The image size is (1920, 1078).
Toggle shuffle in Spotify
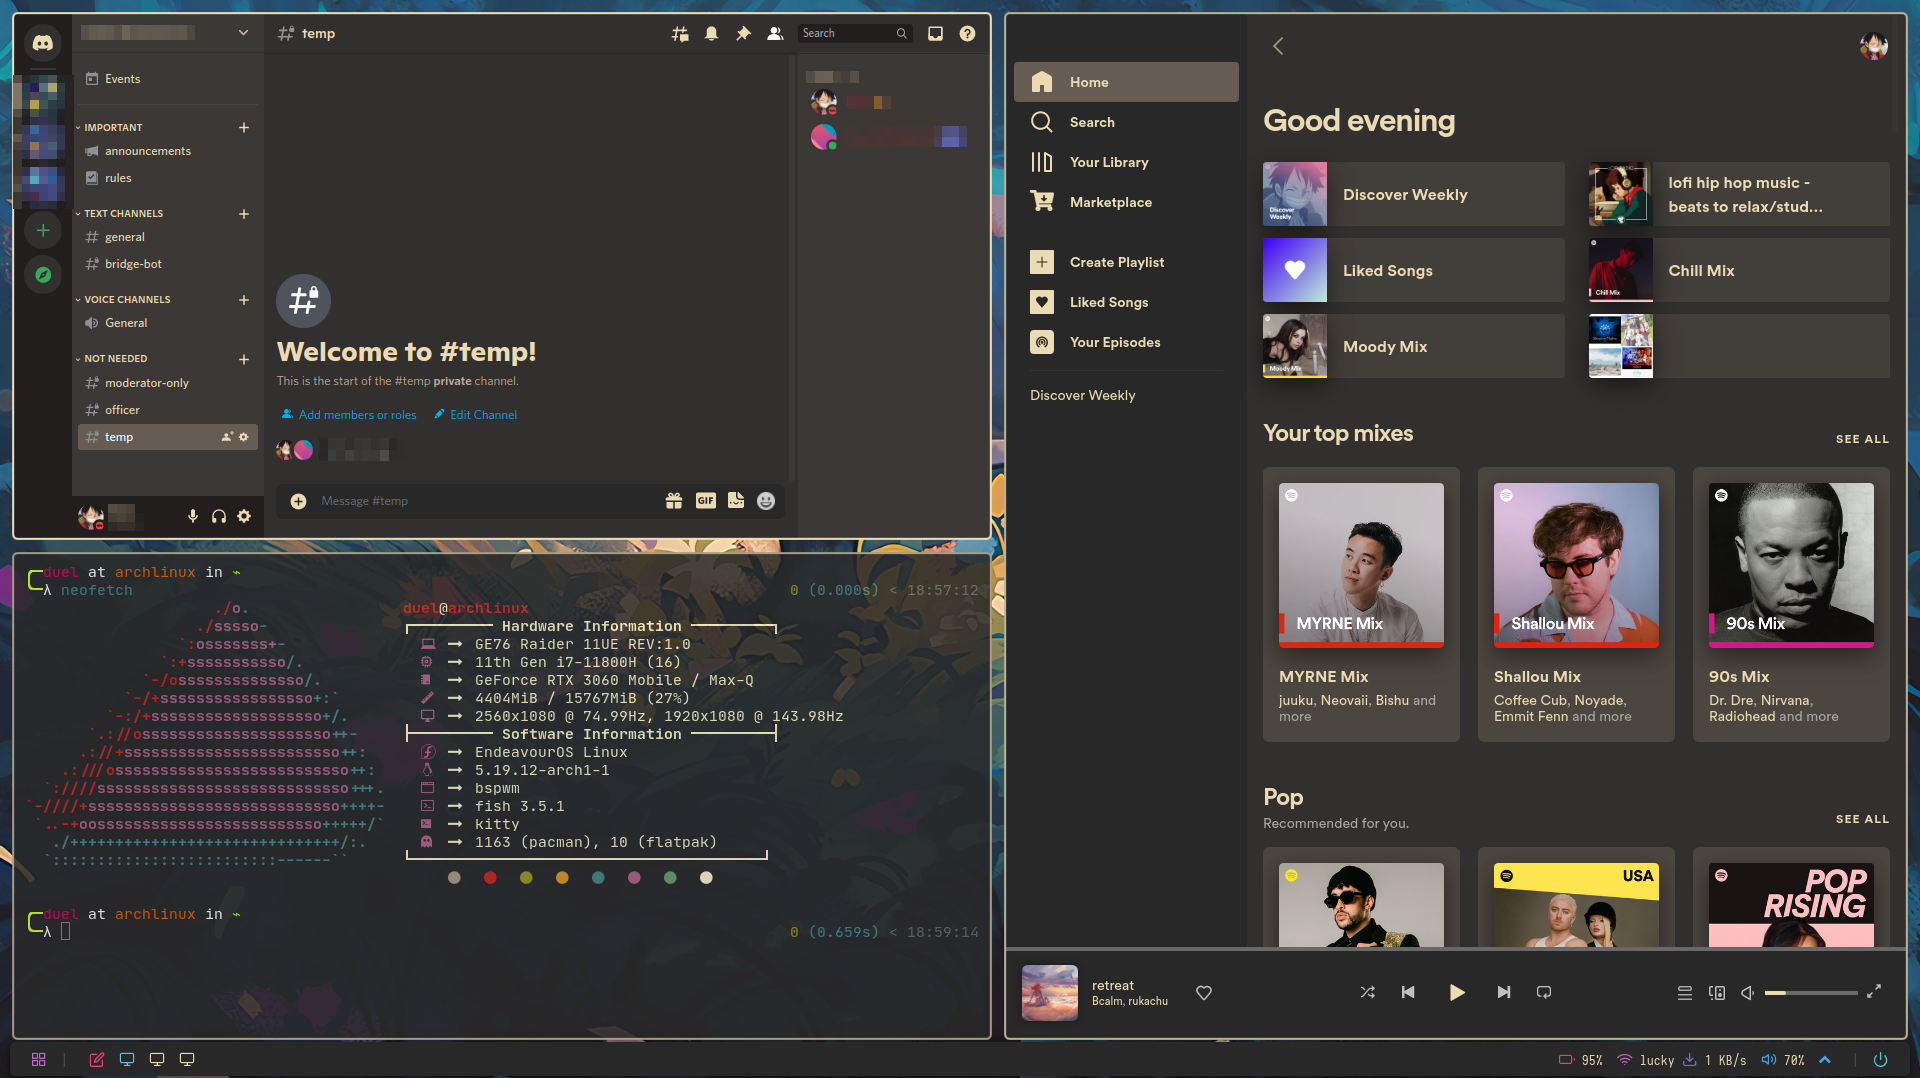coord(1367,992)
